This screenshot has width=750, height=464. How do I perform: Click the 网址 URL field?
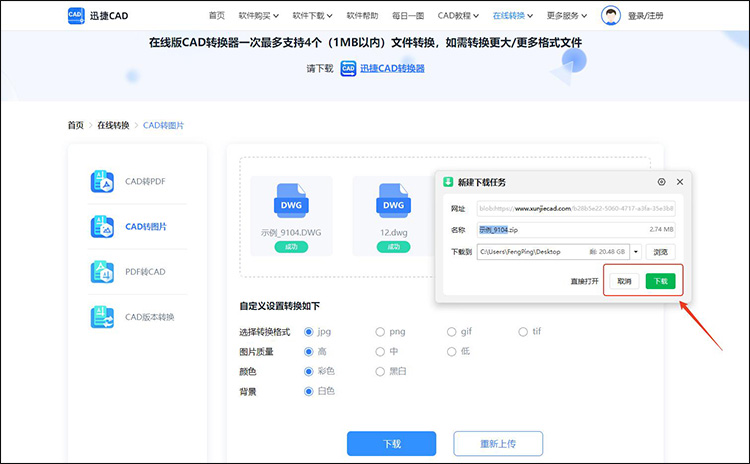click(x=576, y=209)
